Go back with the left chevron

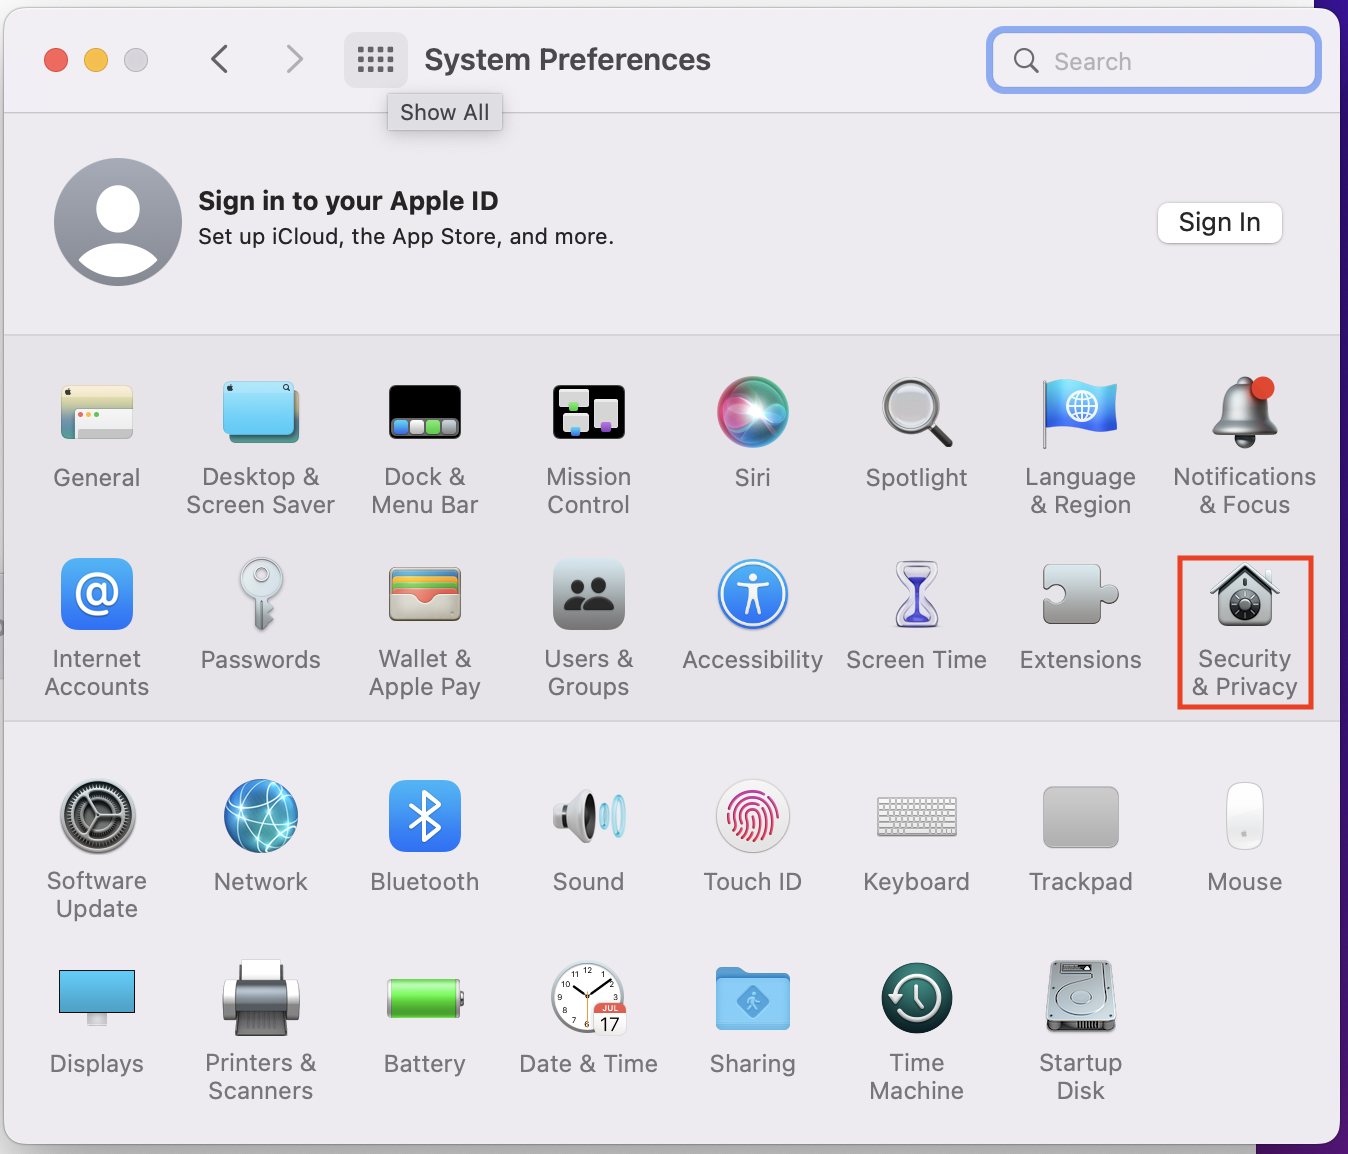coord(220,59)
